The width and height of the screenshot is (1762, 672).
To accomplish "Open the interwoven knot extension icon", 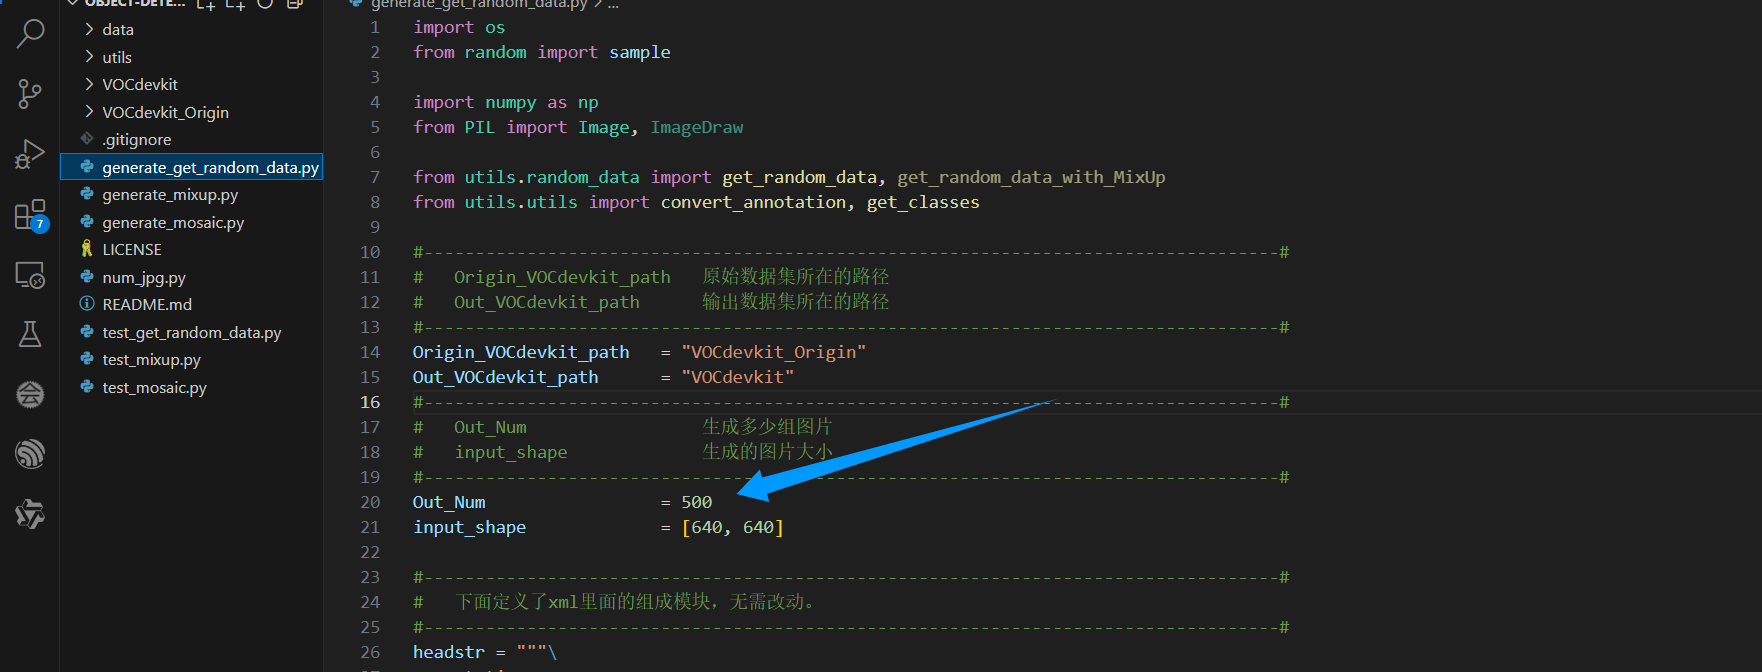I will 30,514.
